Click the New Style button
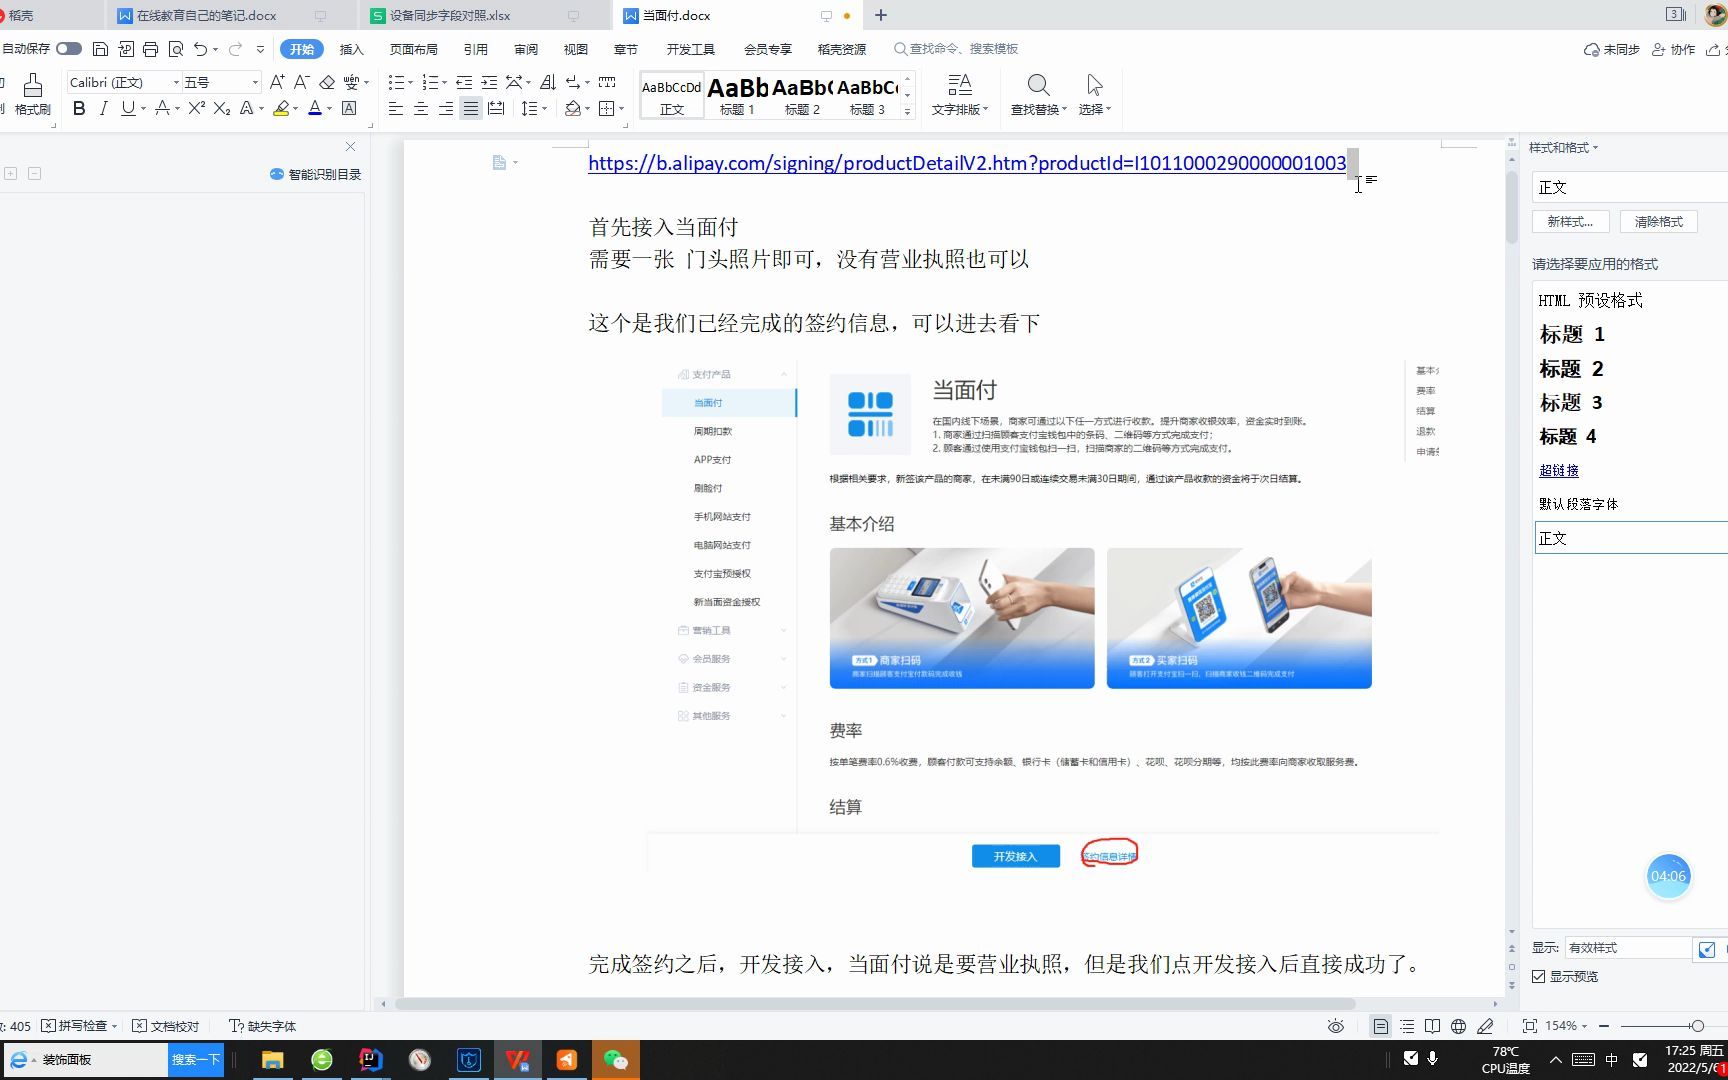 pyautogui.click(x=1570, y=222)
